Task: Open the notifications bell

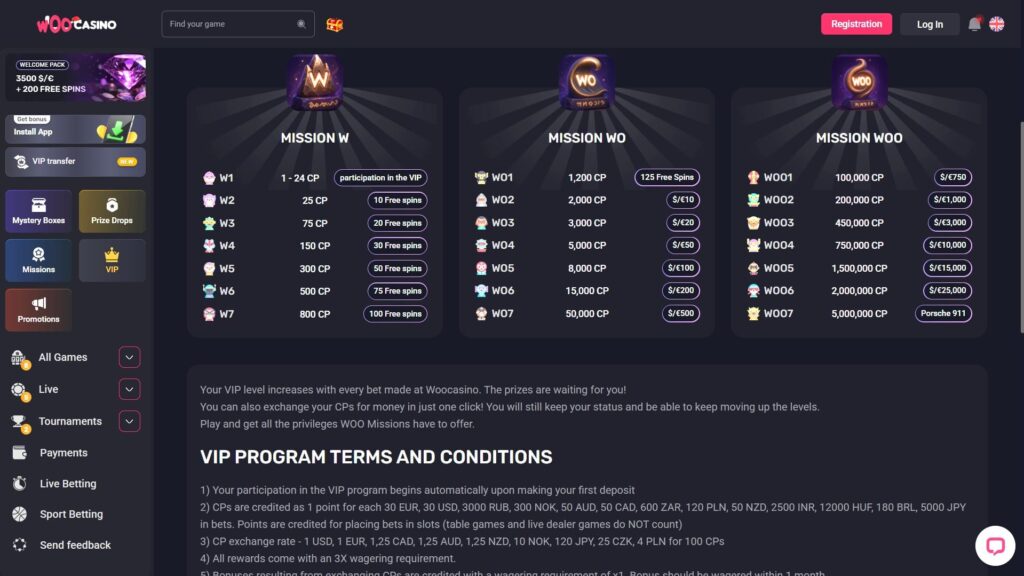Action: click(974, 24)
